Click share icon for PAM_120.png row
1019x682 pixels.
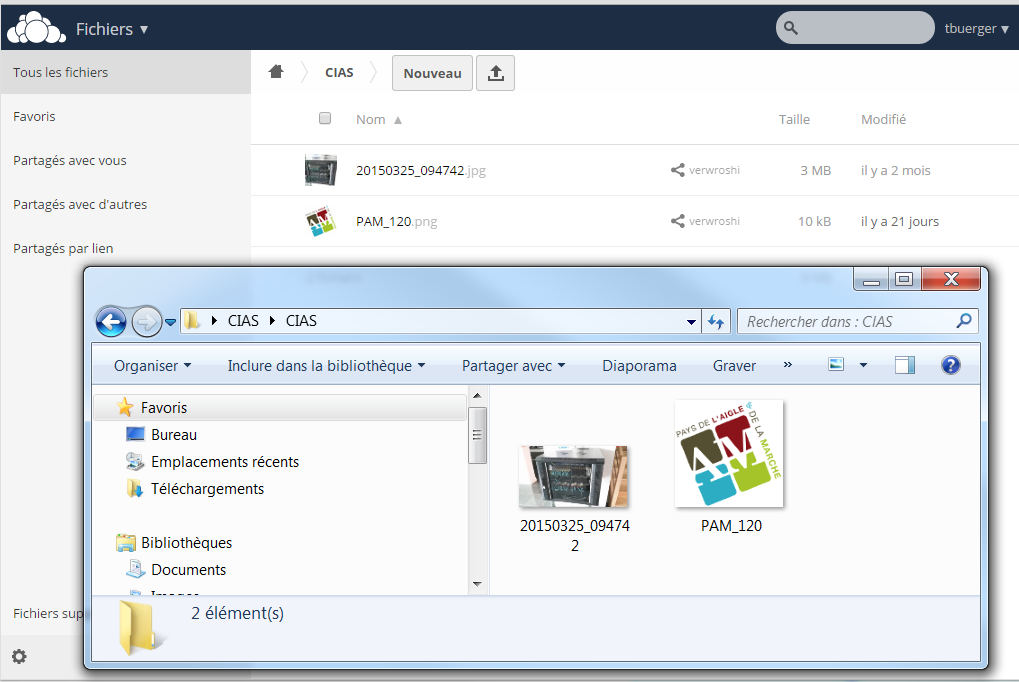point(677,221)
